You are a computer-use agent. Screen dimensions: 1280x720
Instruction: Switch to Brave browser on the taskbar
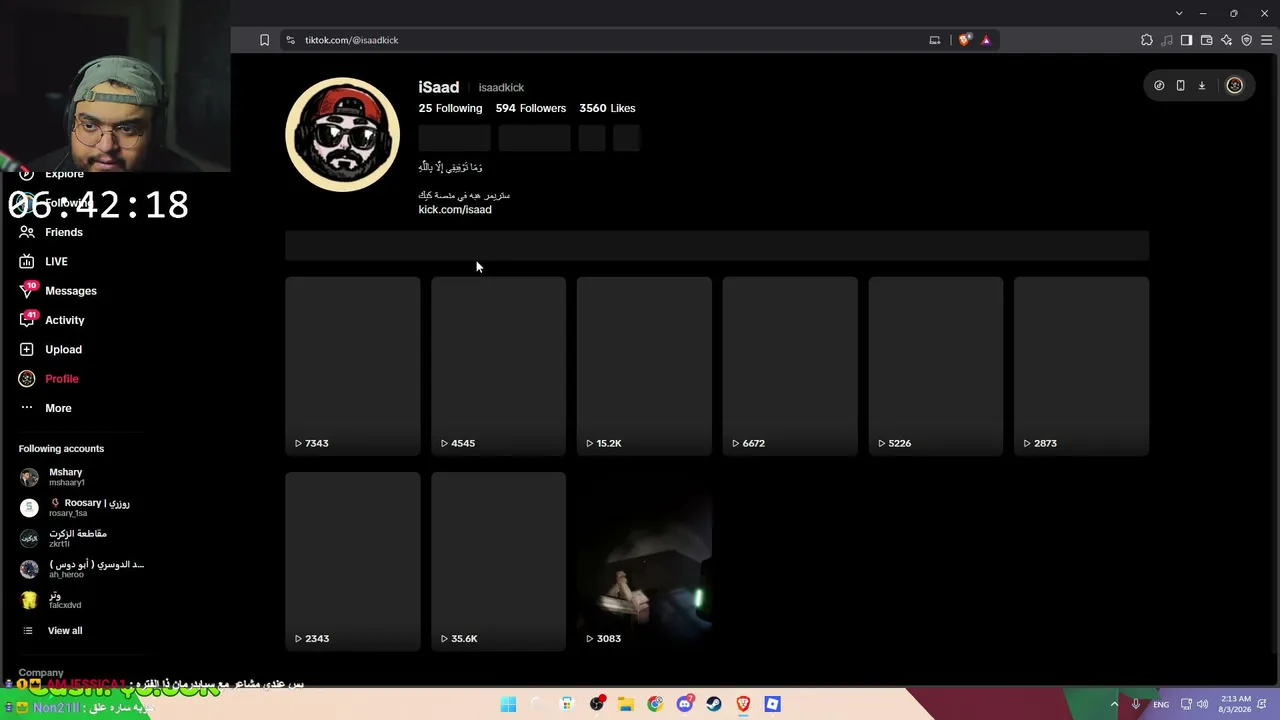tap(743, 704)
